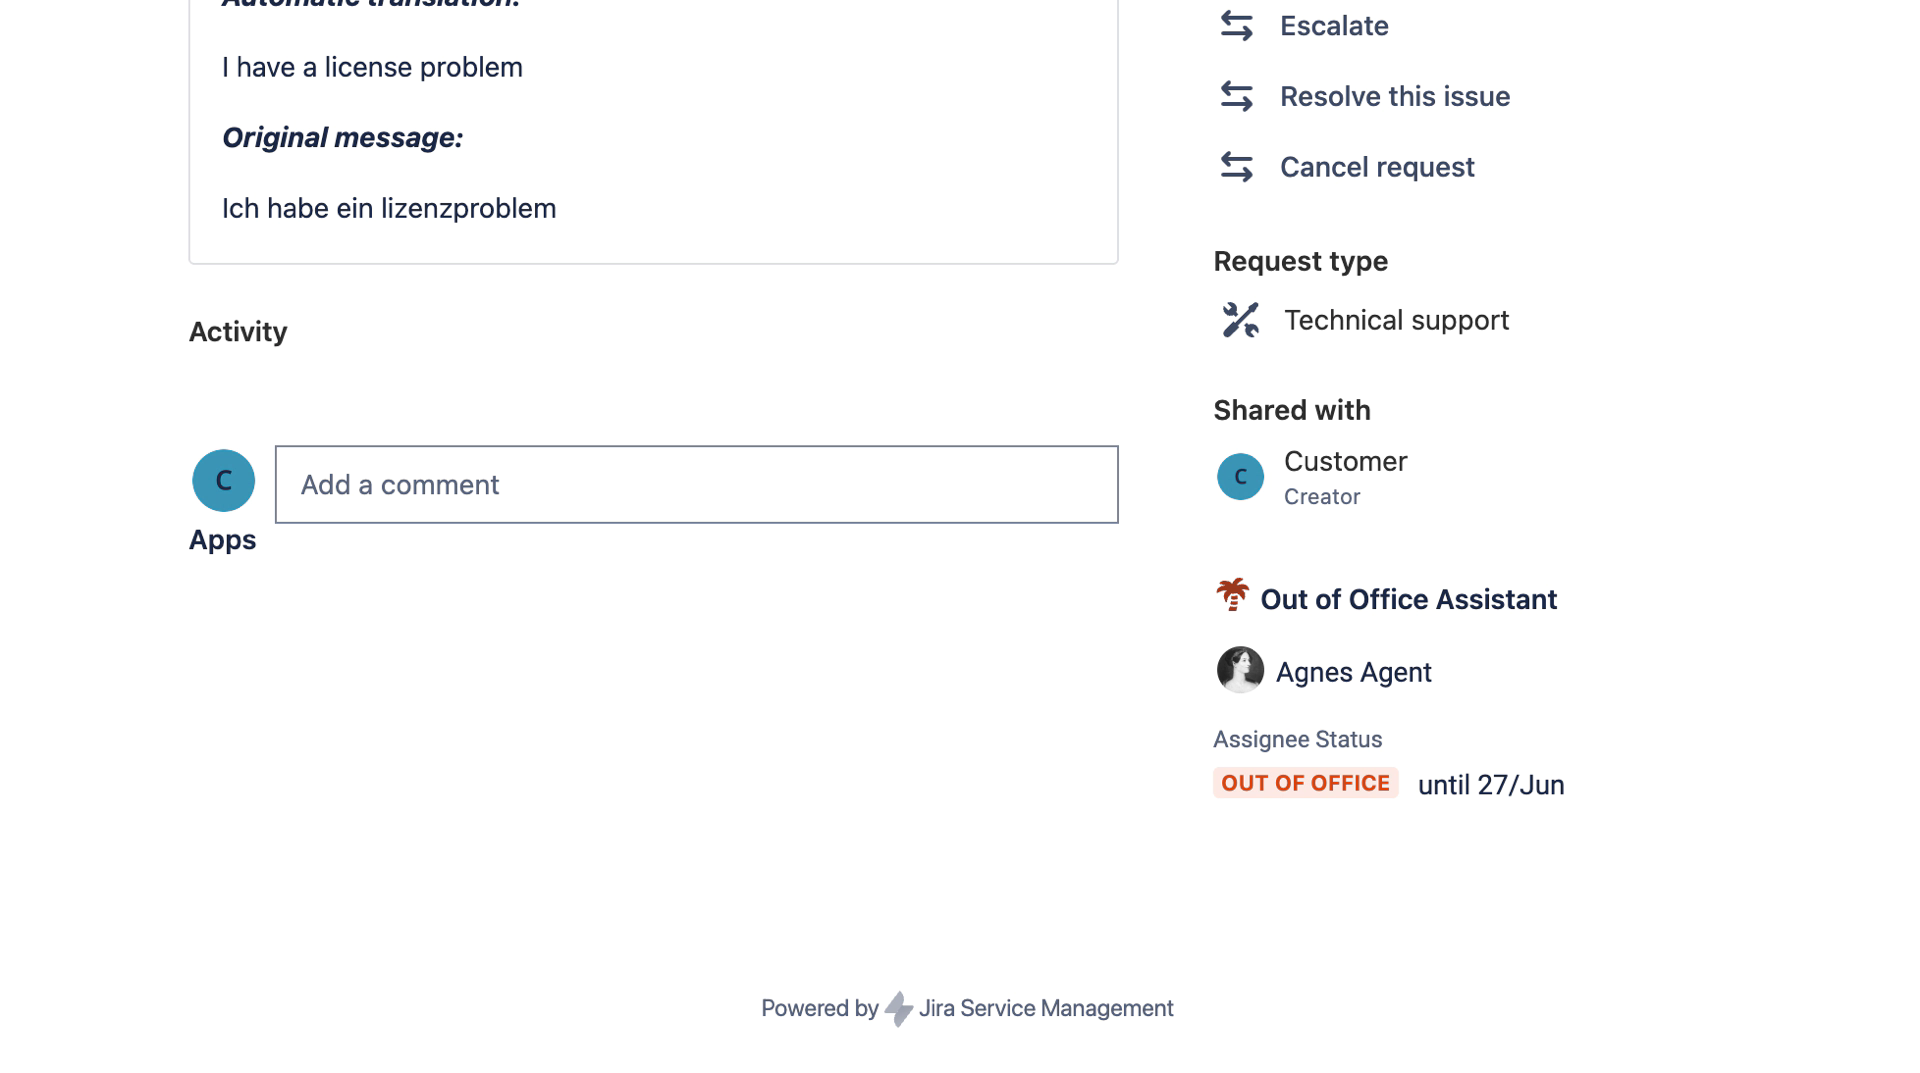Click the Cancel request arrows icon

(x=1237, y=167)
